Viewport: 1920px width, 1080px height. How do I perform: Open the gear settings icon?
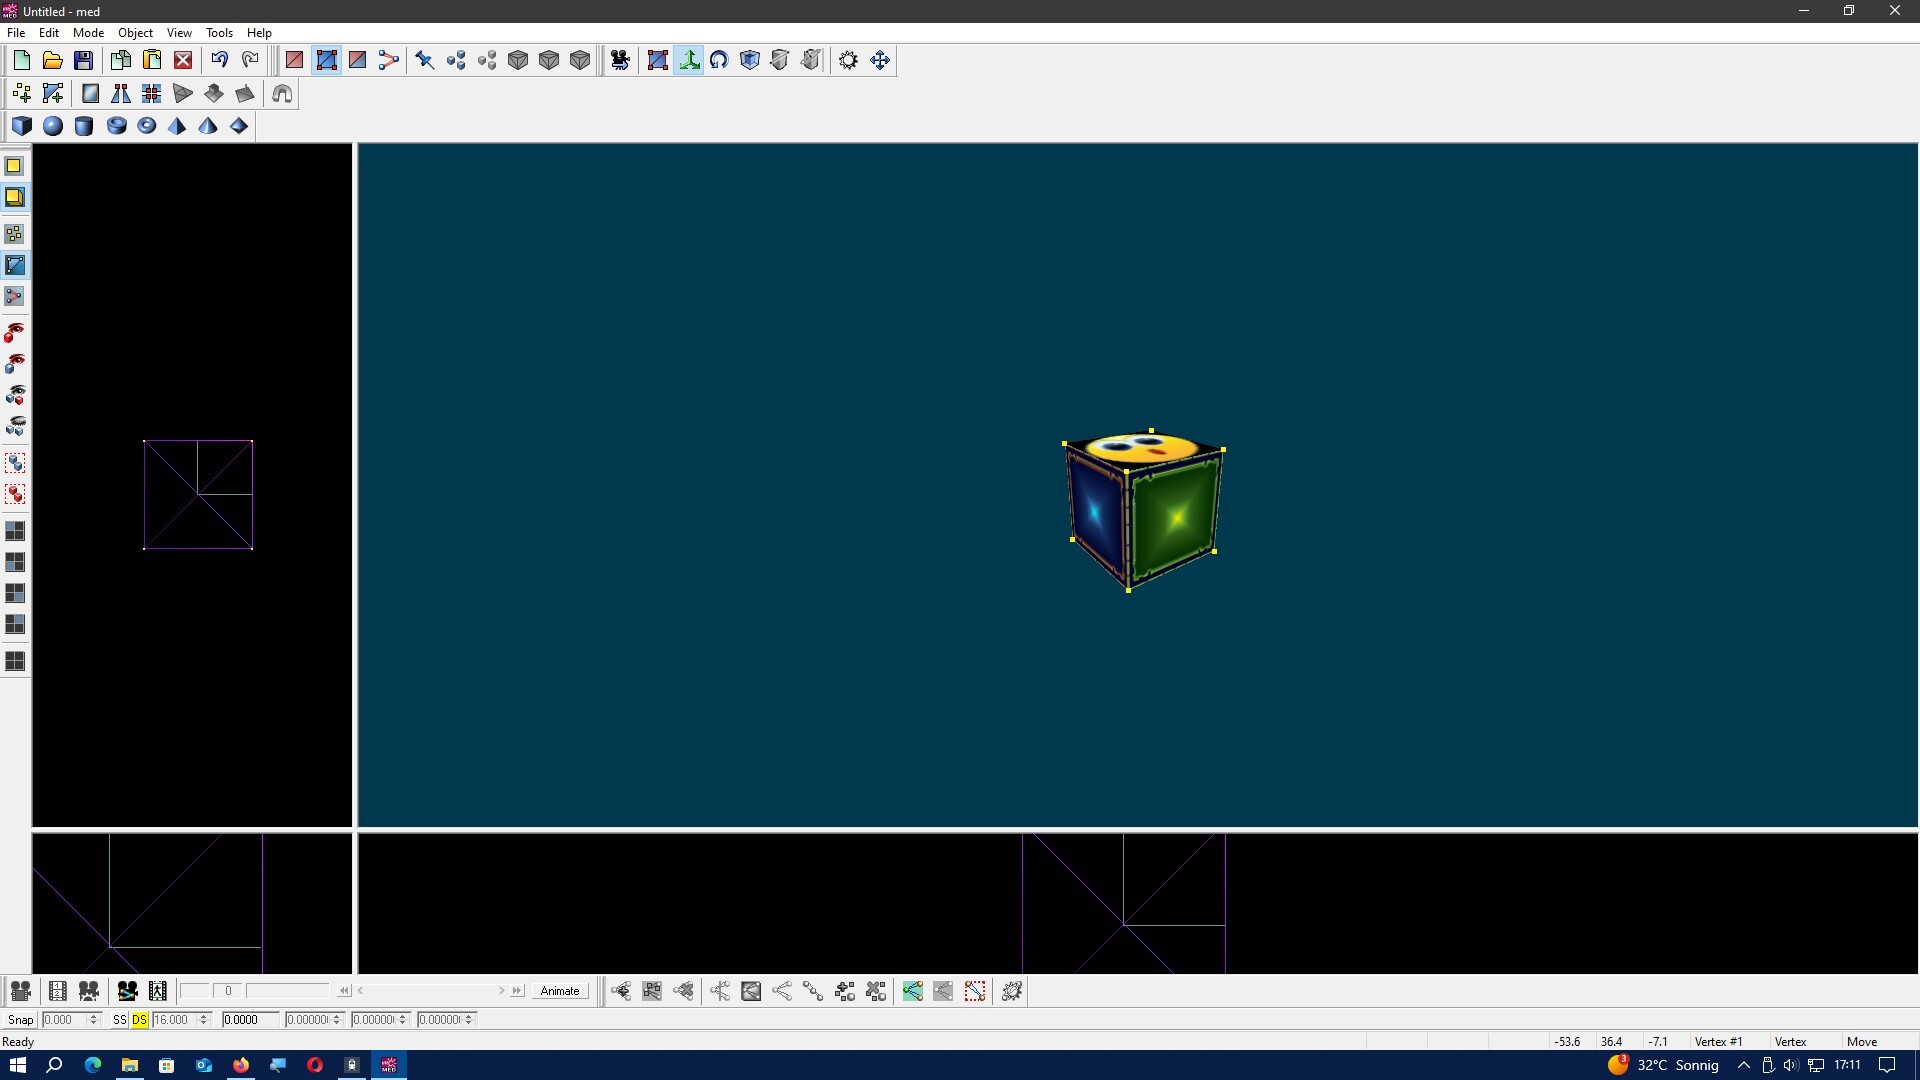tap(848, 60)
